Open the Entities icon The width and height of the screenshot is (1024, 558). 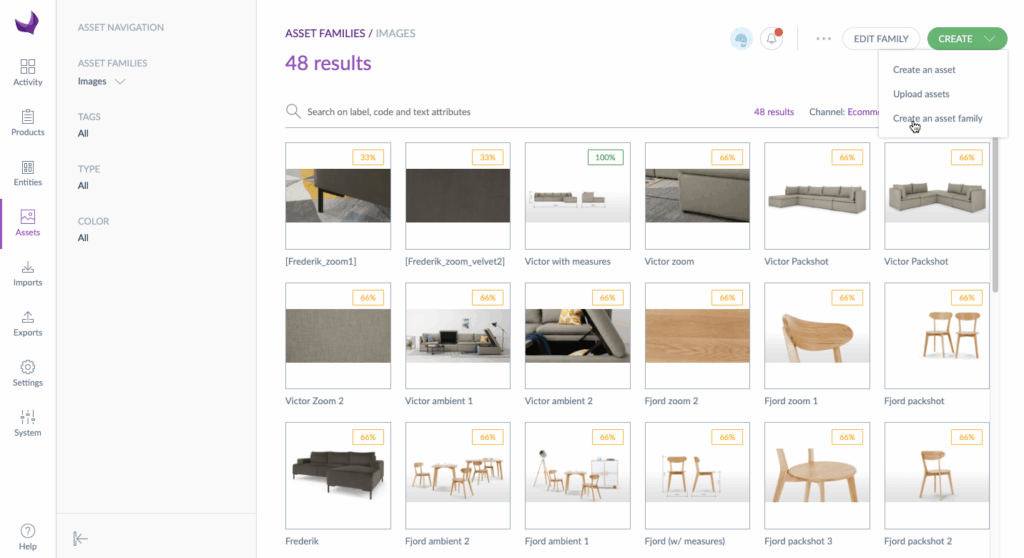28,167
